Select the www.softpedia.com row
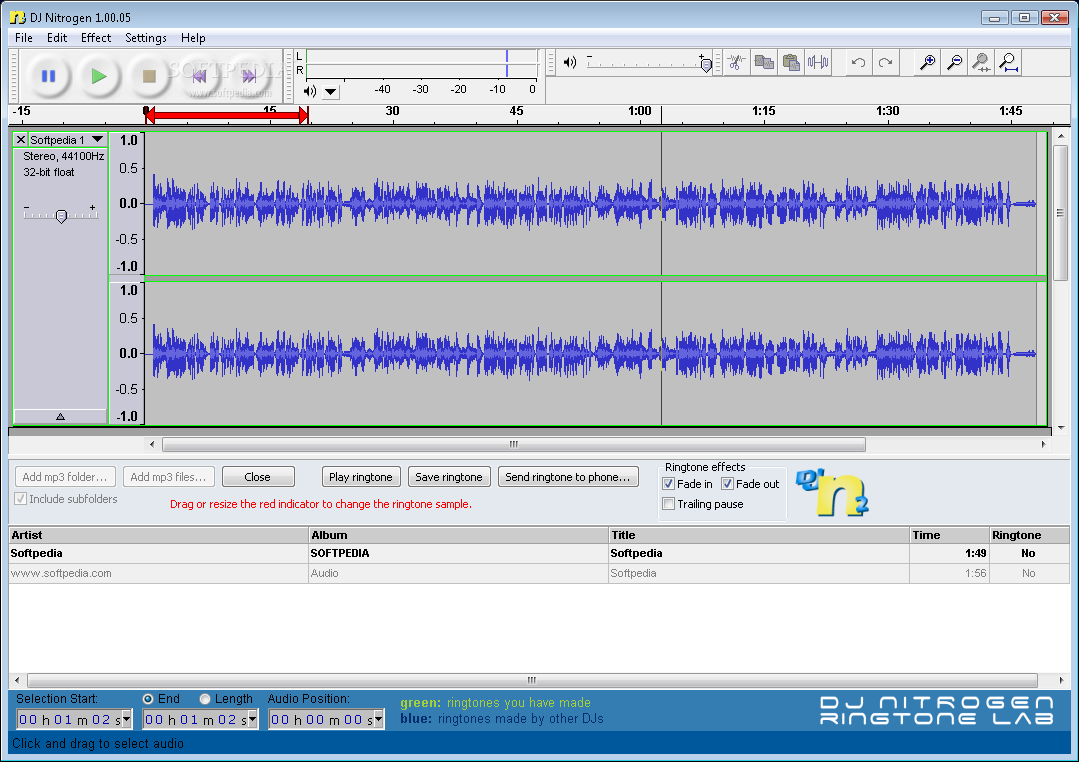 point(539,573)
